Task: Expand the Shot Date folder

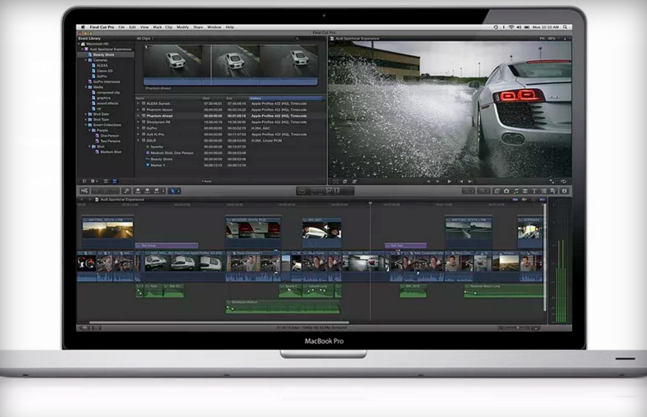Action: tap(86, 114)
